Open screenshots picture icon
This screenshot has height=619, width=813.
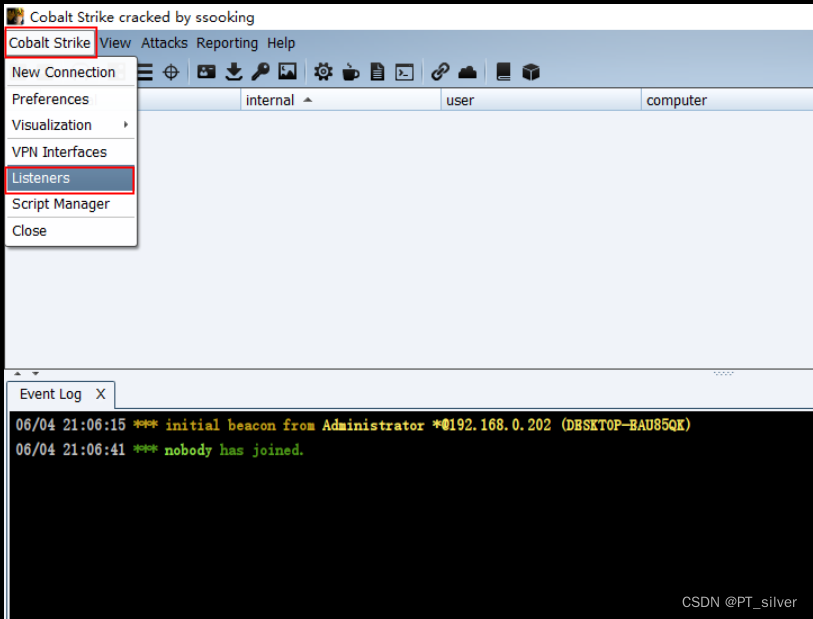point(287,72)
